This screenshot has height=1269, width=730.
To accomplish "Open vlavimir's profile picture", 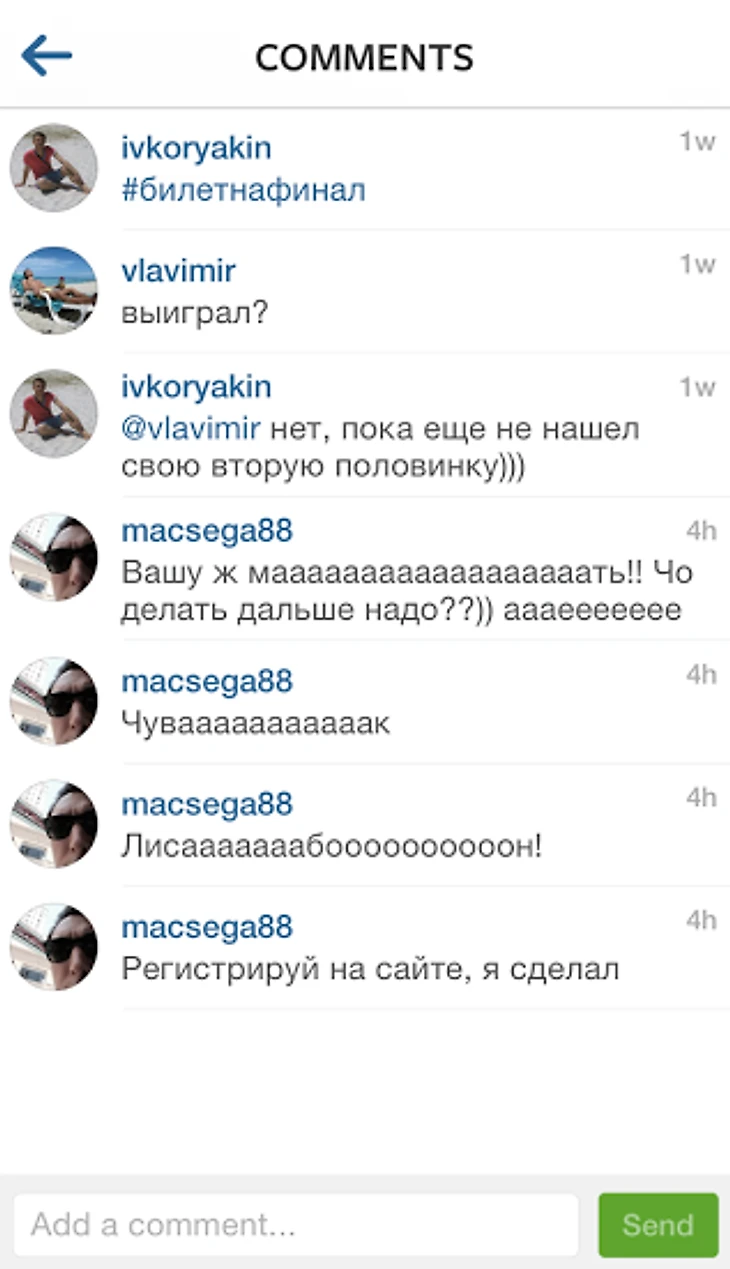I will [54, 291].
